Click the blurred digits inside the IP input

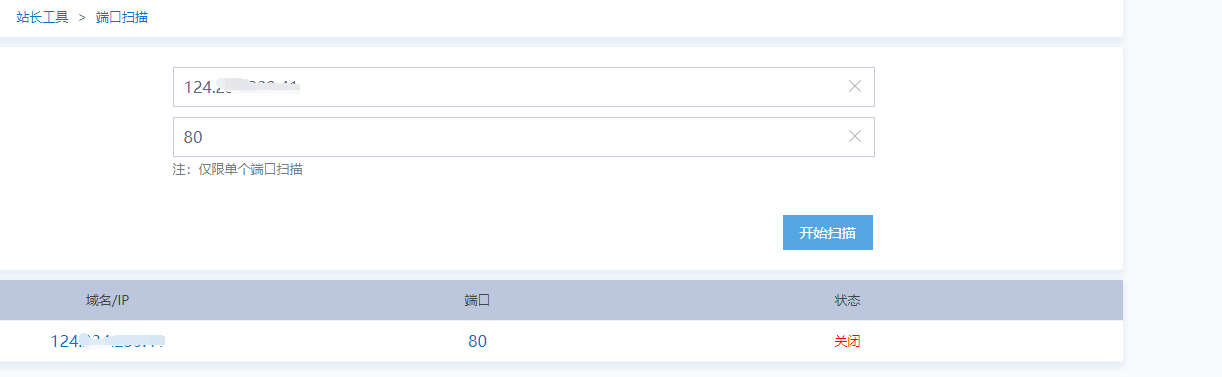[x=258, y=86]
